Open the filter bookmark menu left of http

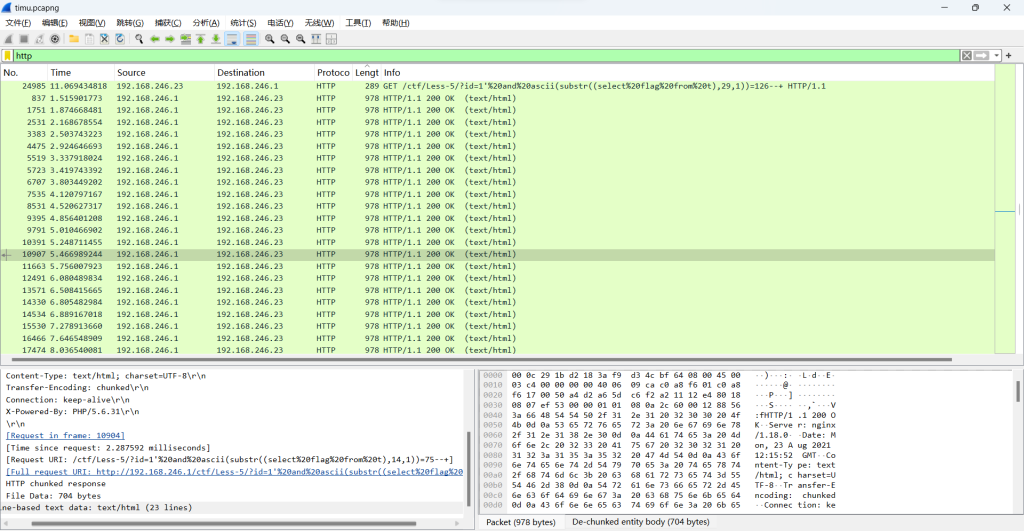point(8,56)
